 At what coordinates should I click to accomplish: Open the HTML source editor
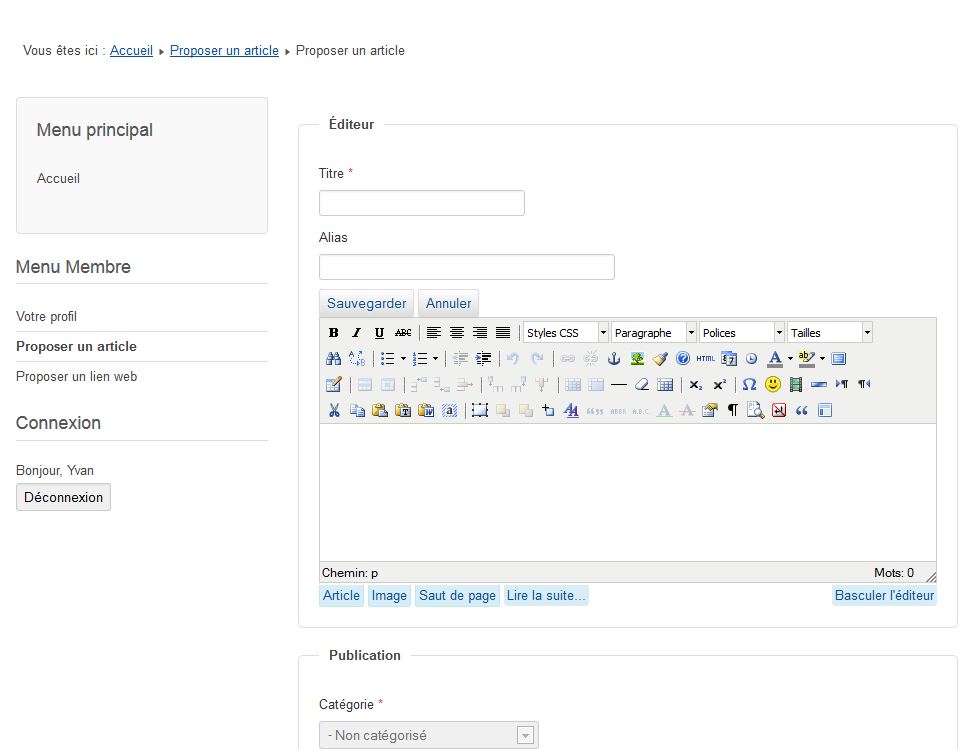tap(706, 359)
